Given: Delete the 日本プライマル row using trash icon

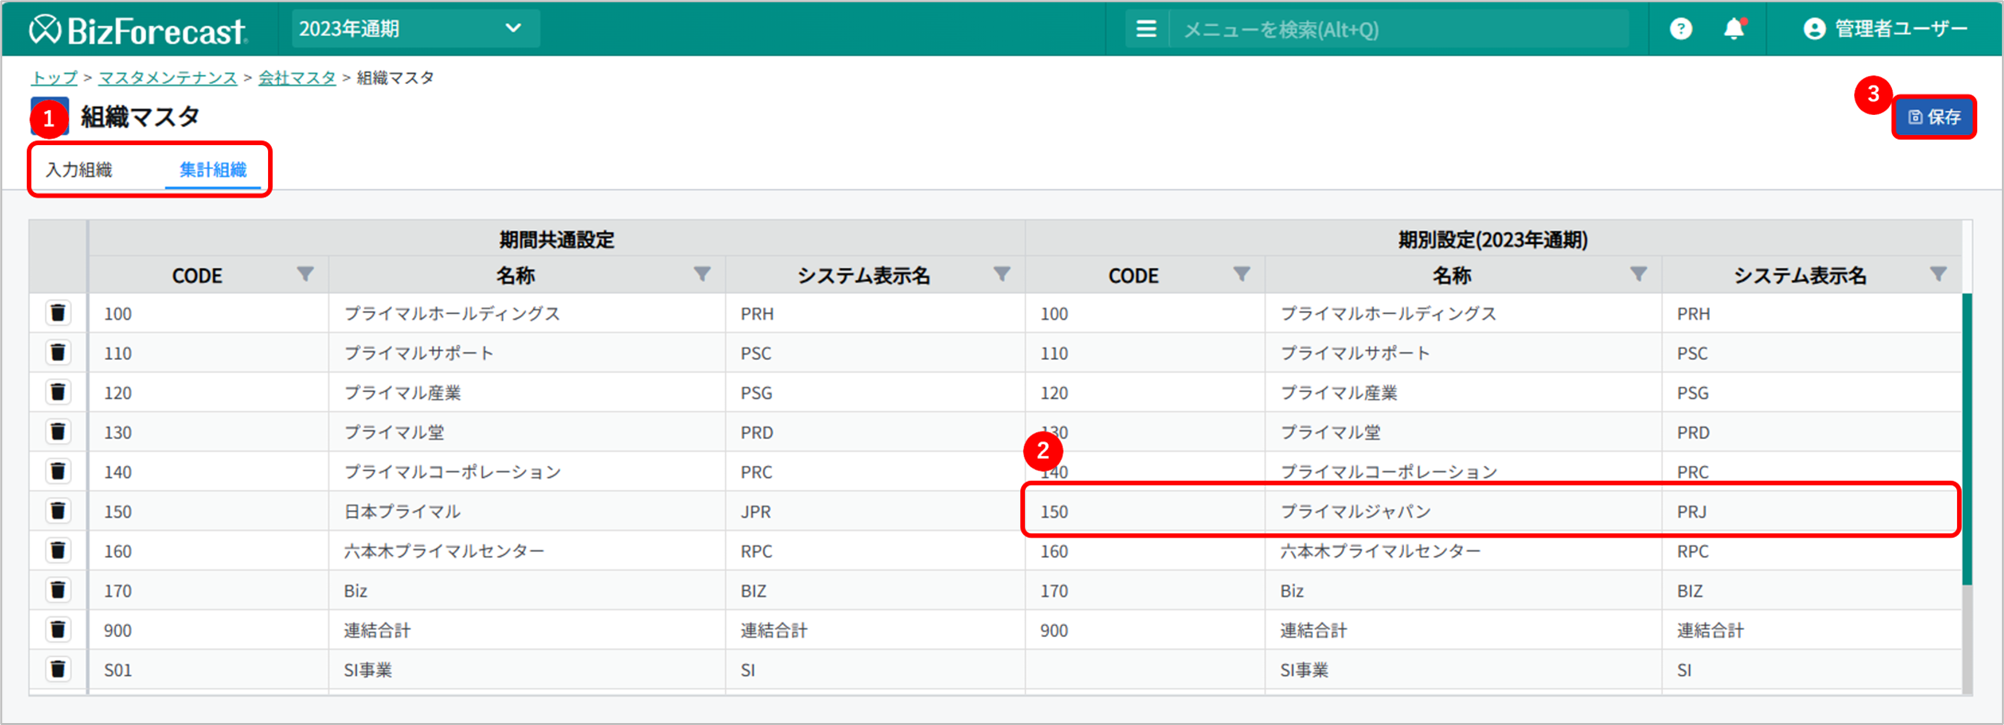Looking at the screenshot, I should pos(58,511).
